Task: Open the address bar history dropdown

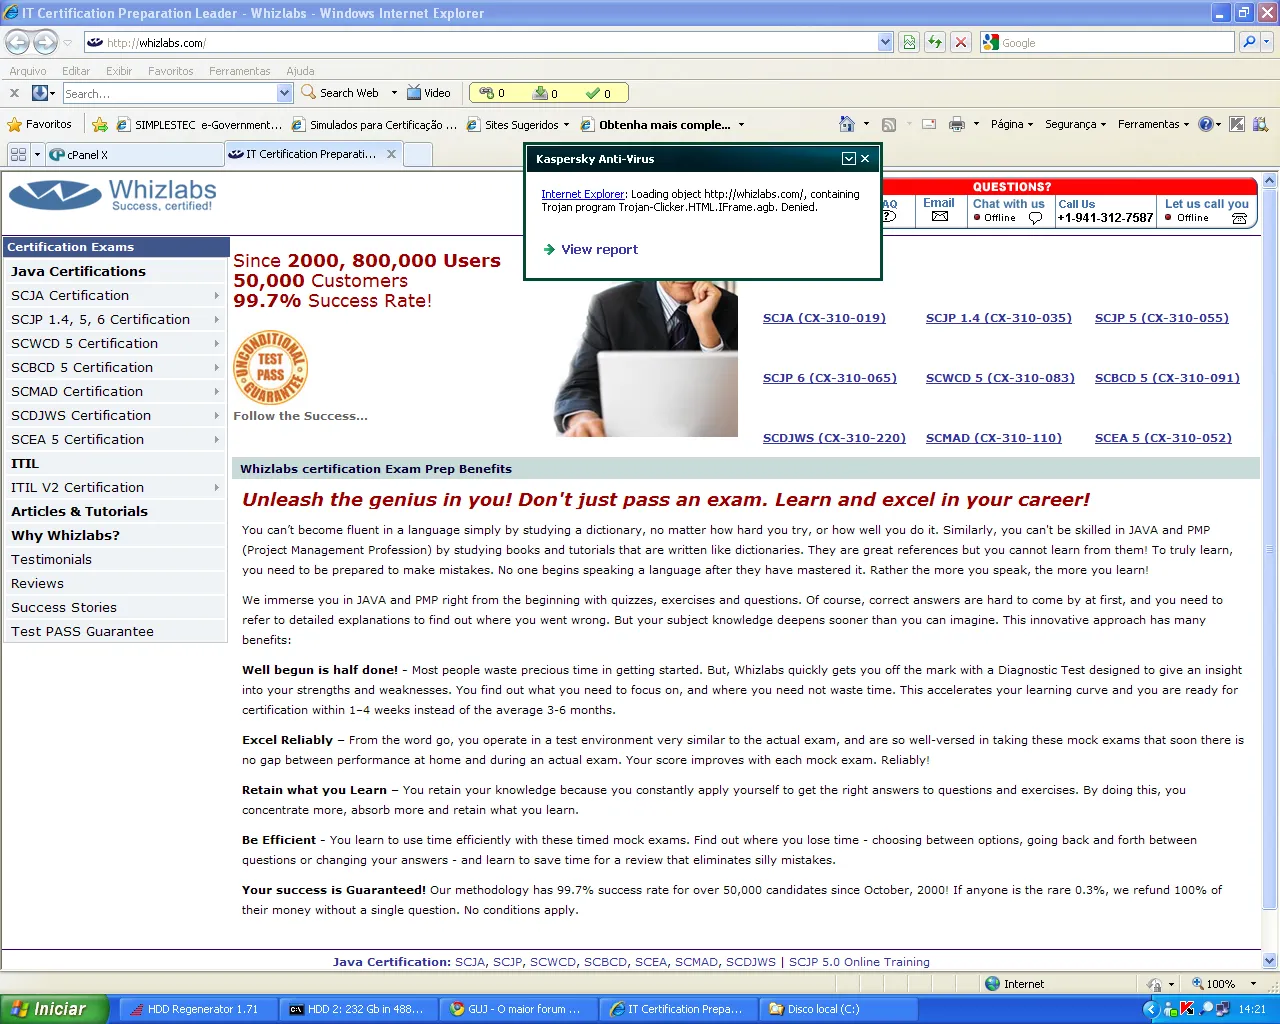Action: [885, 42]
